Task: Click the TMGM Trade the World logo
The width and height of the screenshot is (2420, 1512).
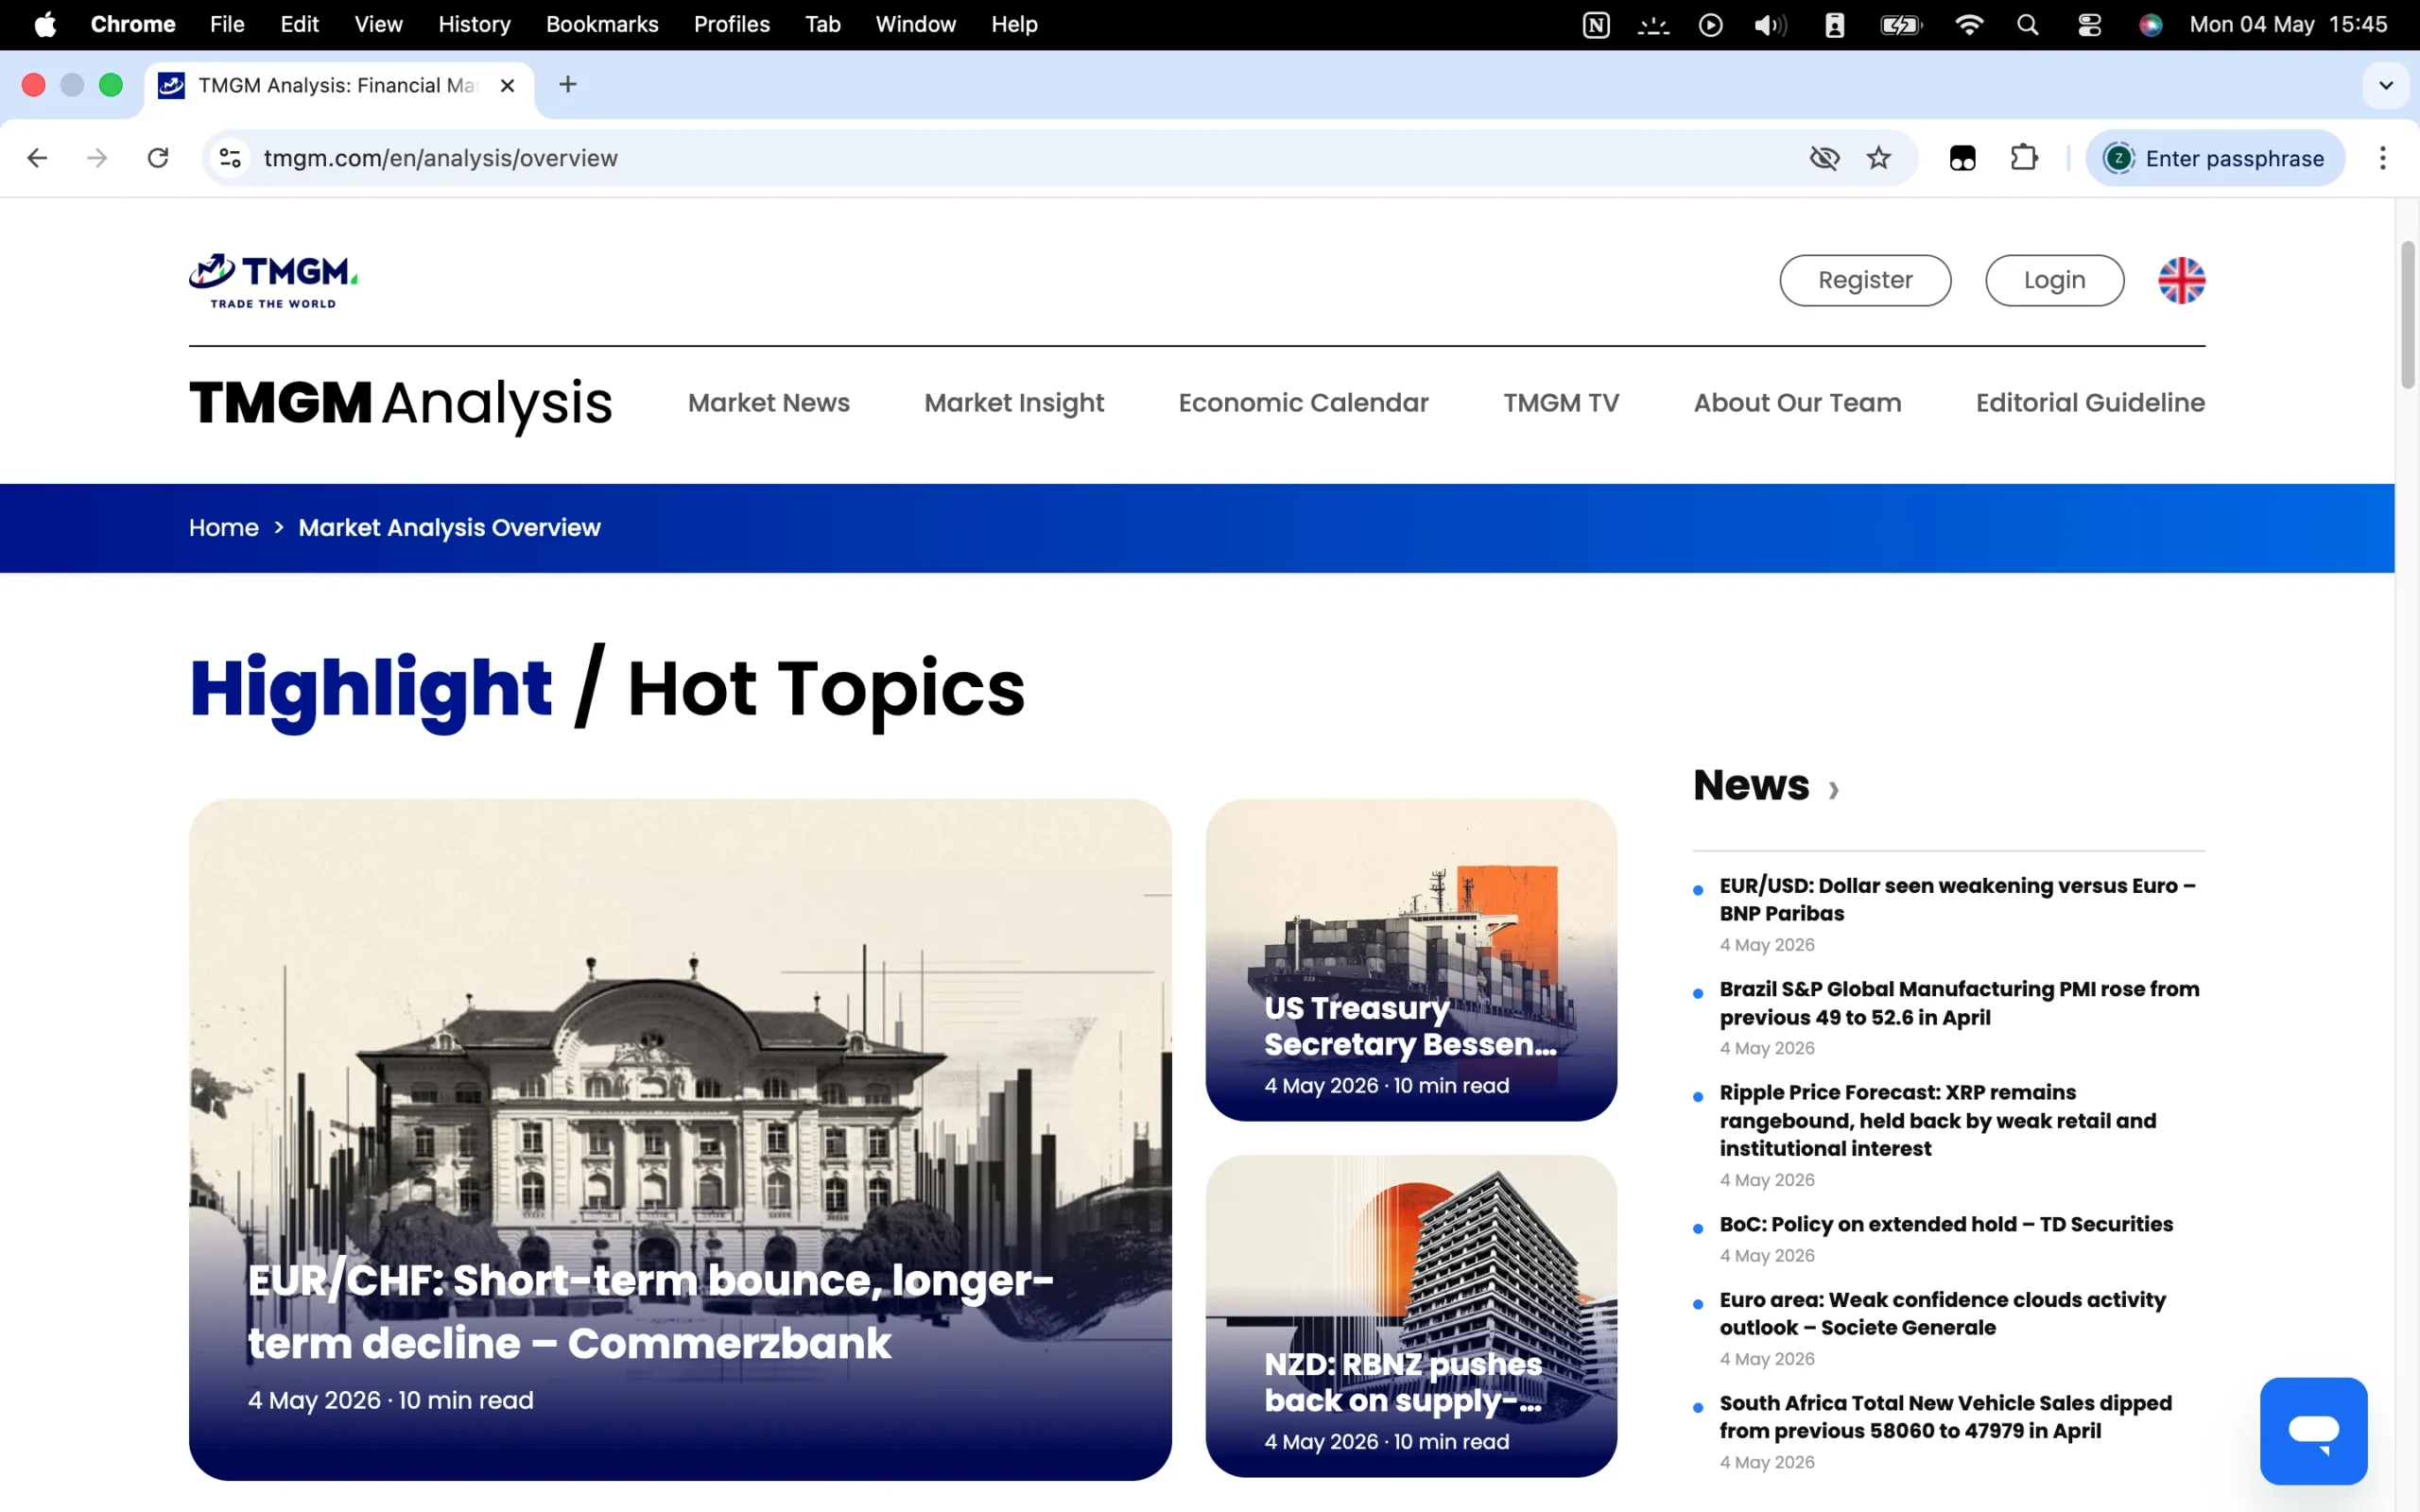Action: (x=273, y=281)
